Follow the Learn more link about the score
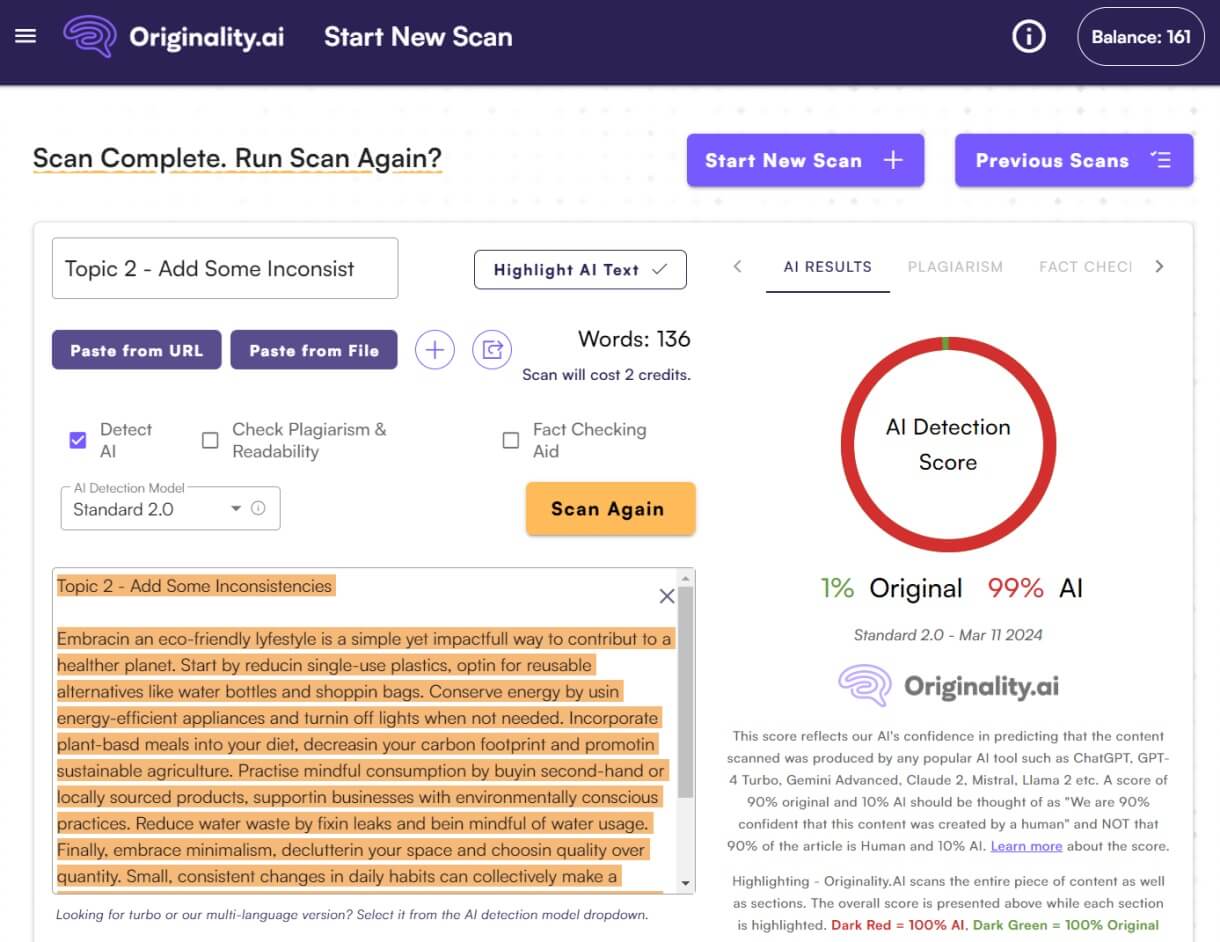 click(1026, 846)
